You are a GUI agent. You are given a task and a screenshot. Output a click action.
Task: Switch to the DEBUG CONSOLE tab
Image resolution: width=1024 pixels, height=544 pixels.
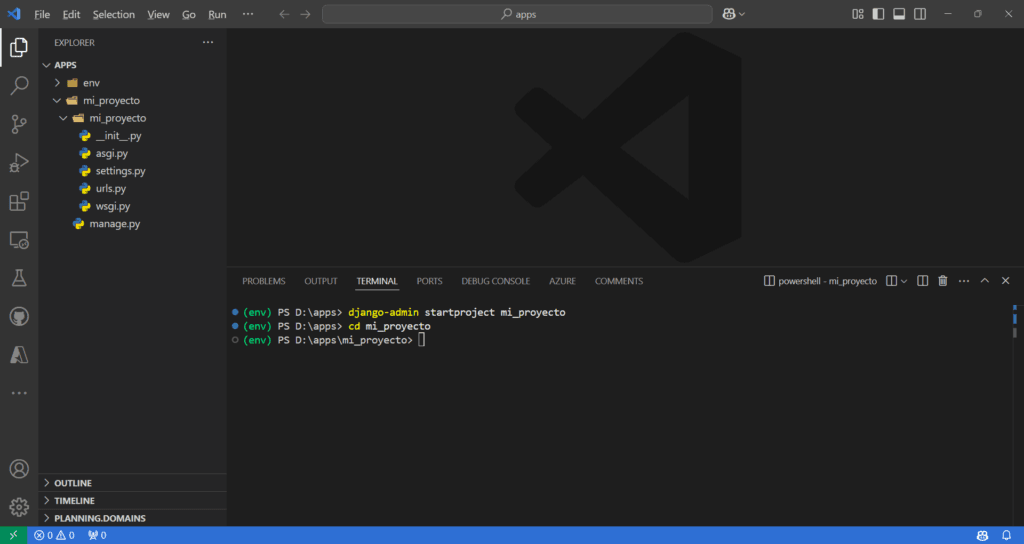(x=496, y=281)
